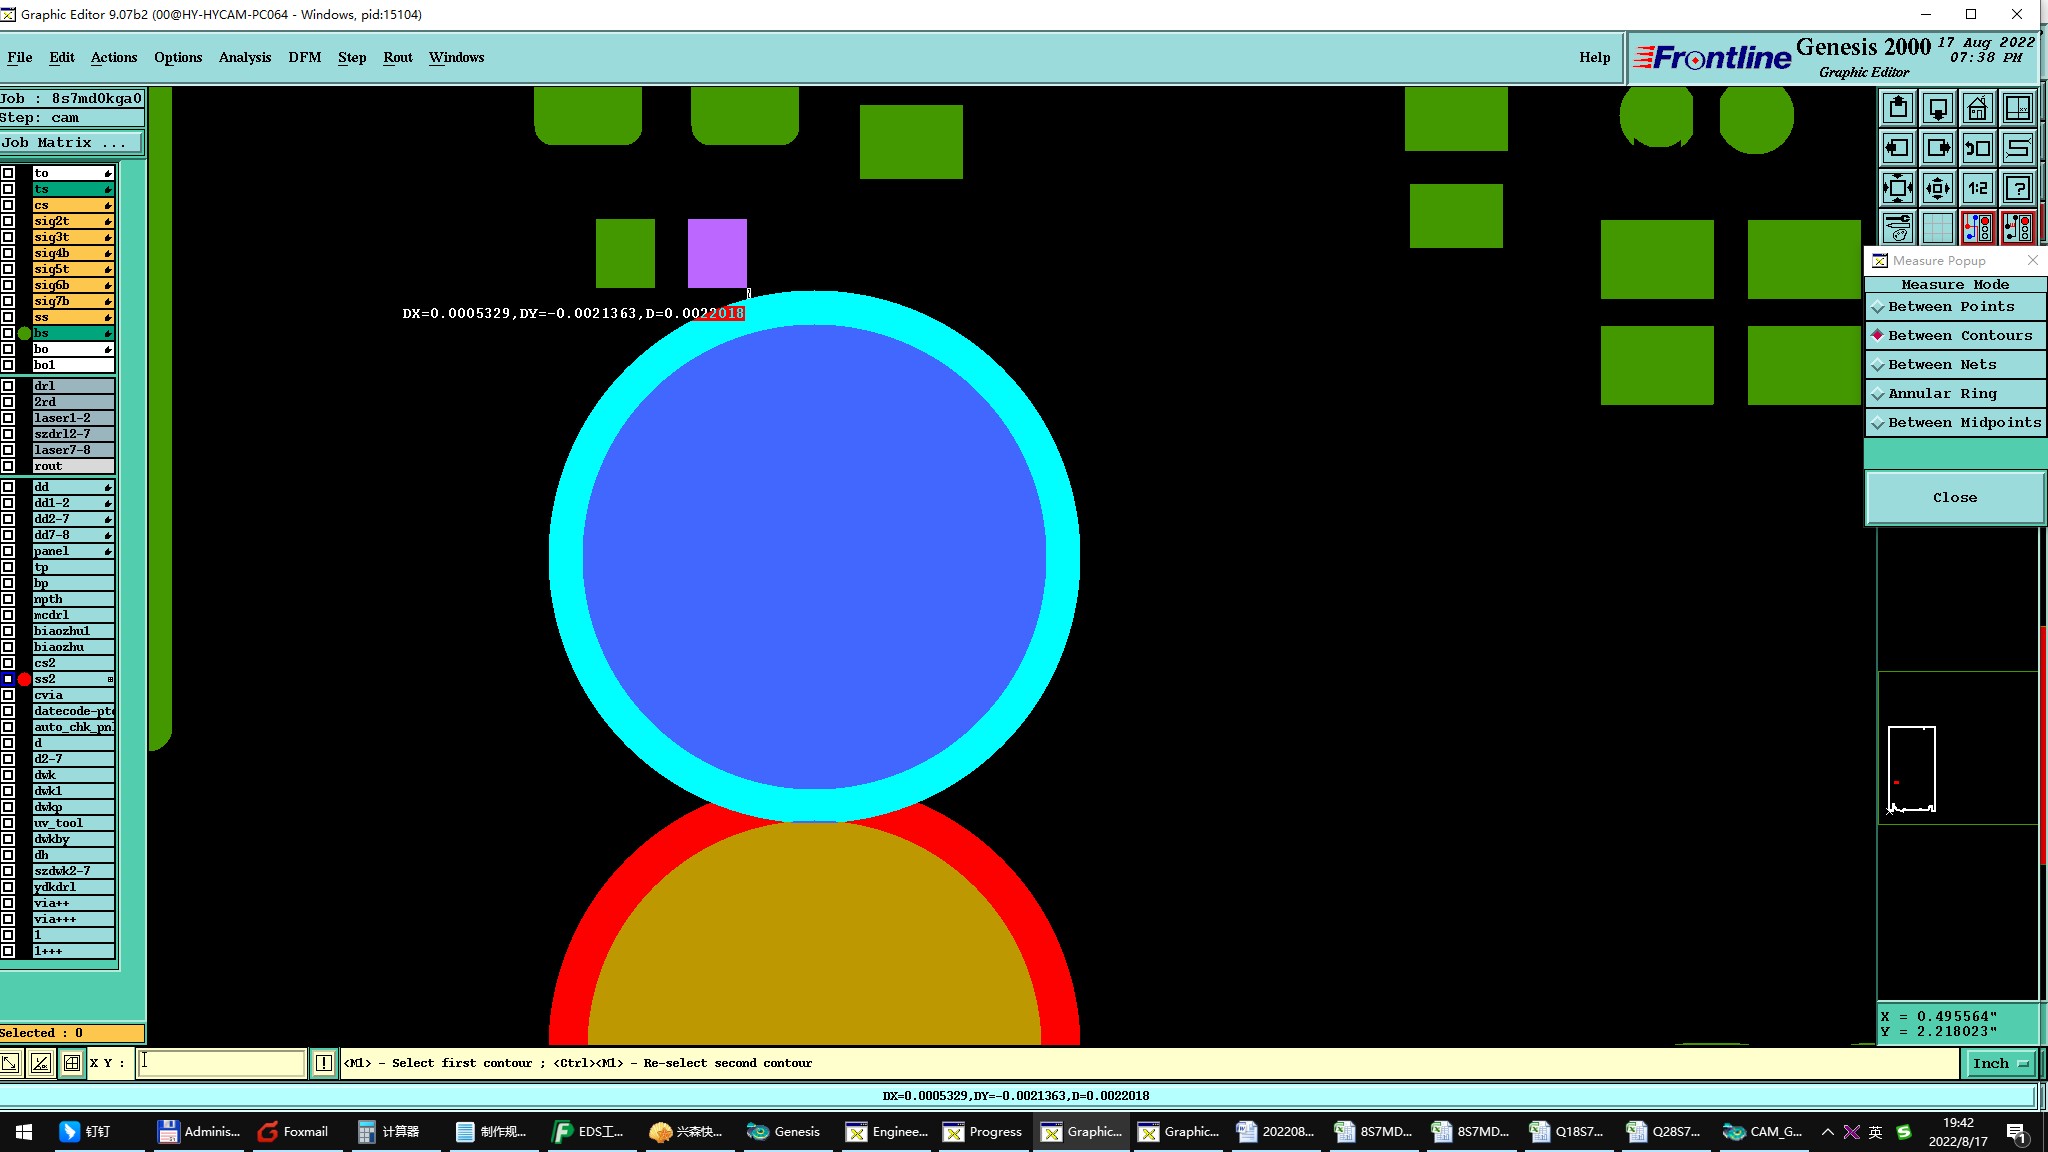Click the pan up arrow icon
The image size is (2048, 1152).
point(1897,108)
